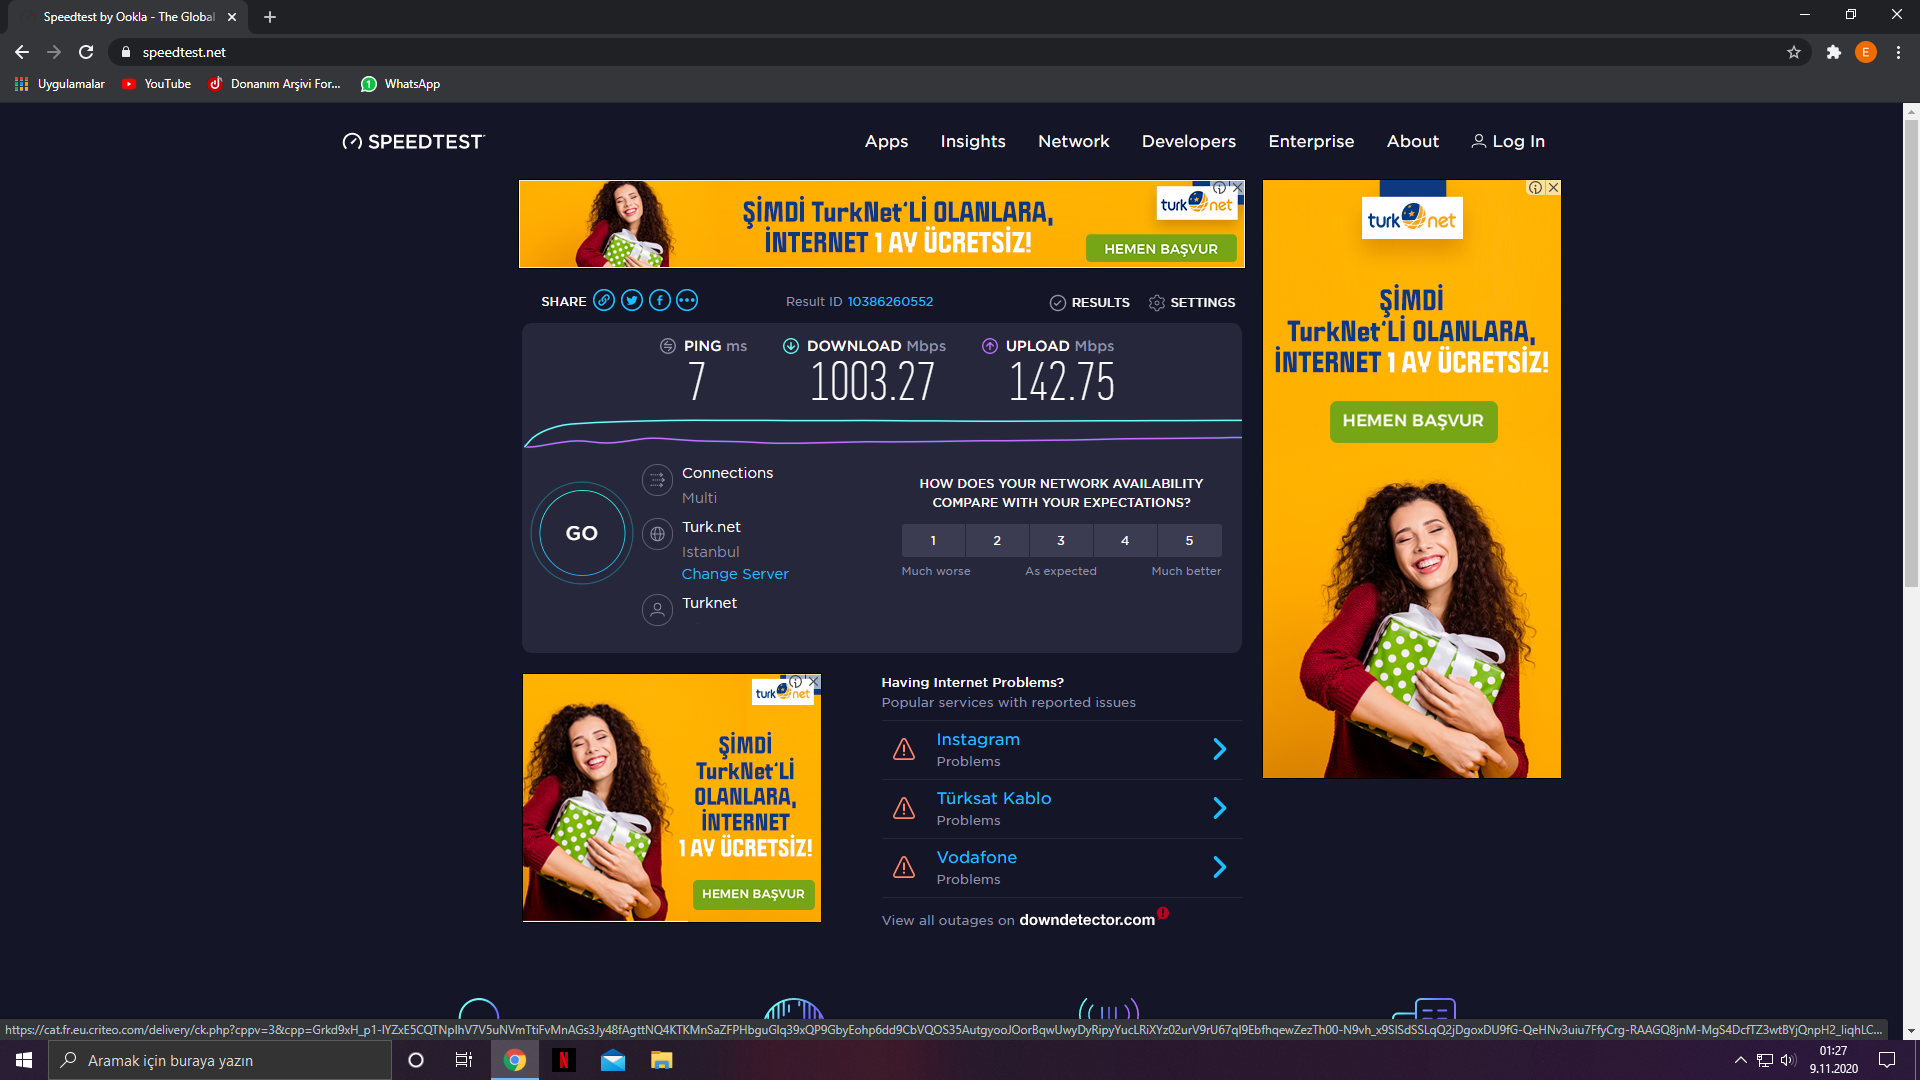Bookmark this page with star icon

1794,52
